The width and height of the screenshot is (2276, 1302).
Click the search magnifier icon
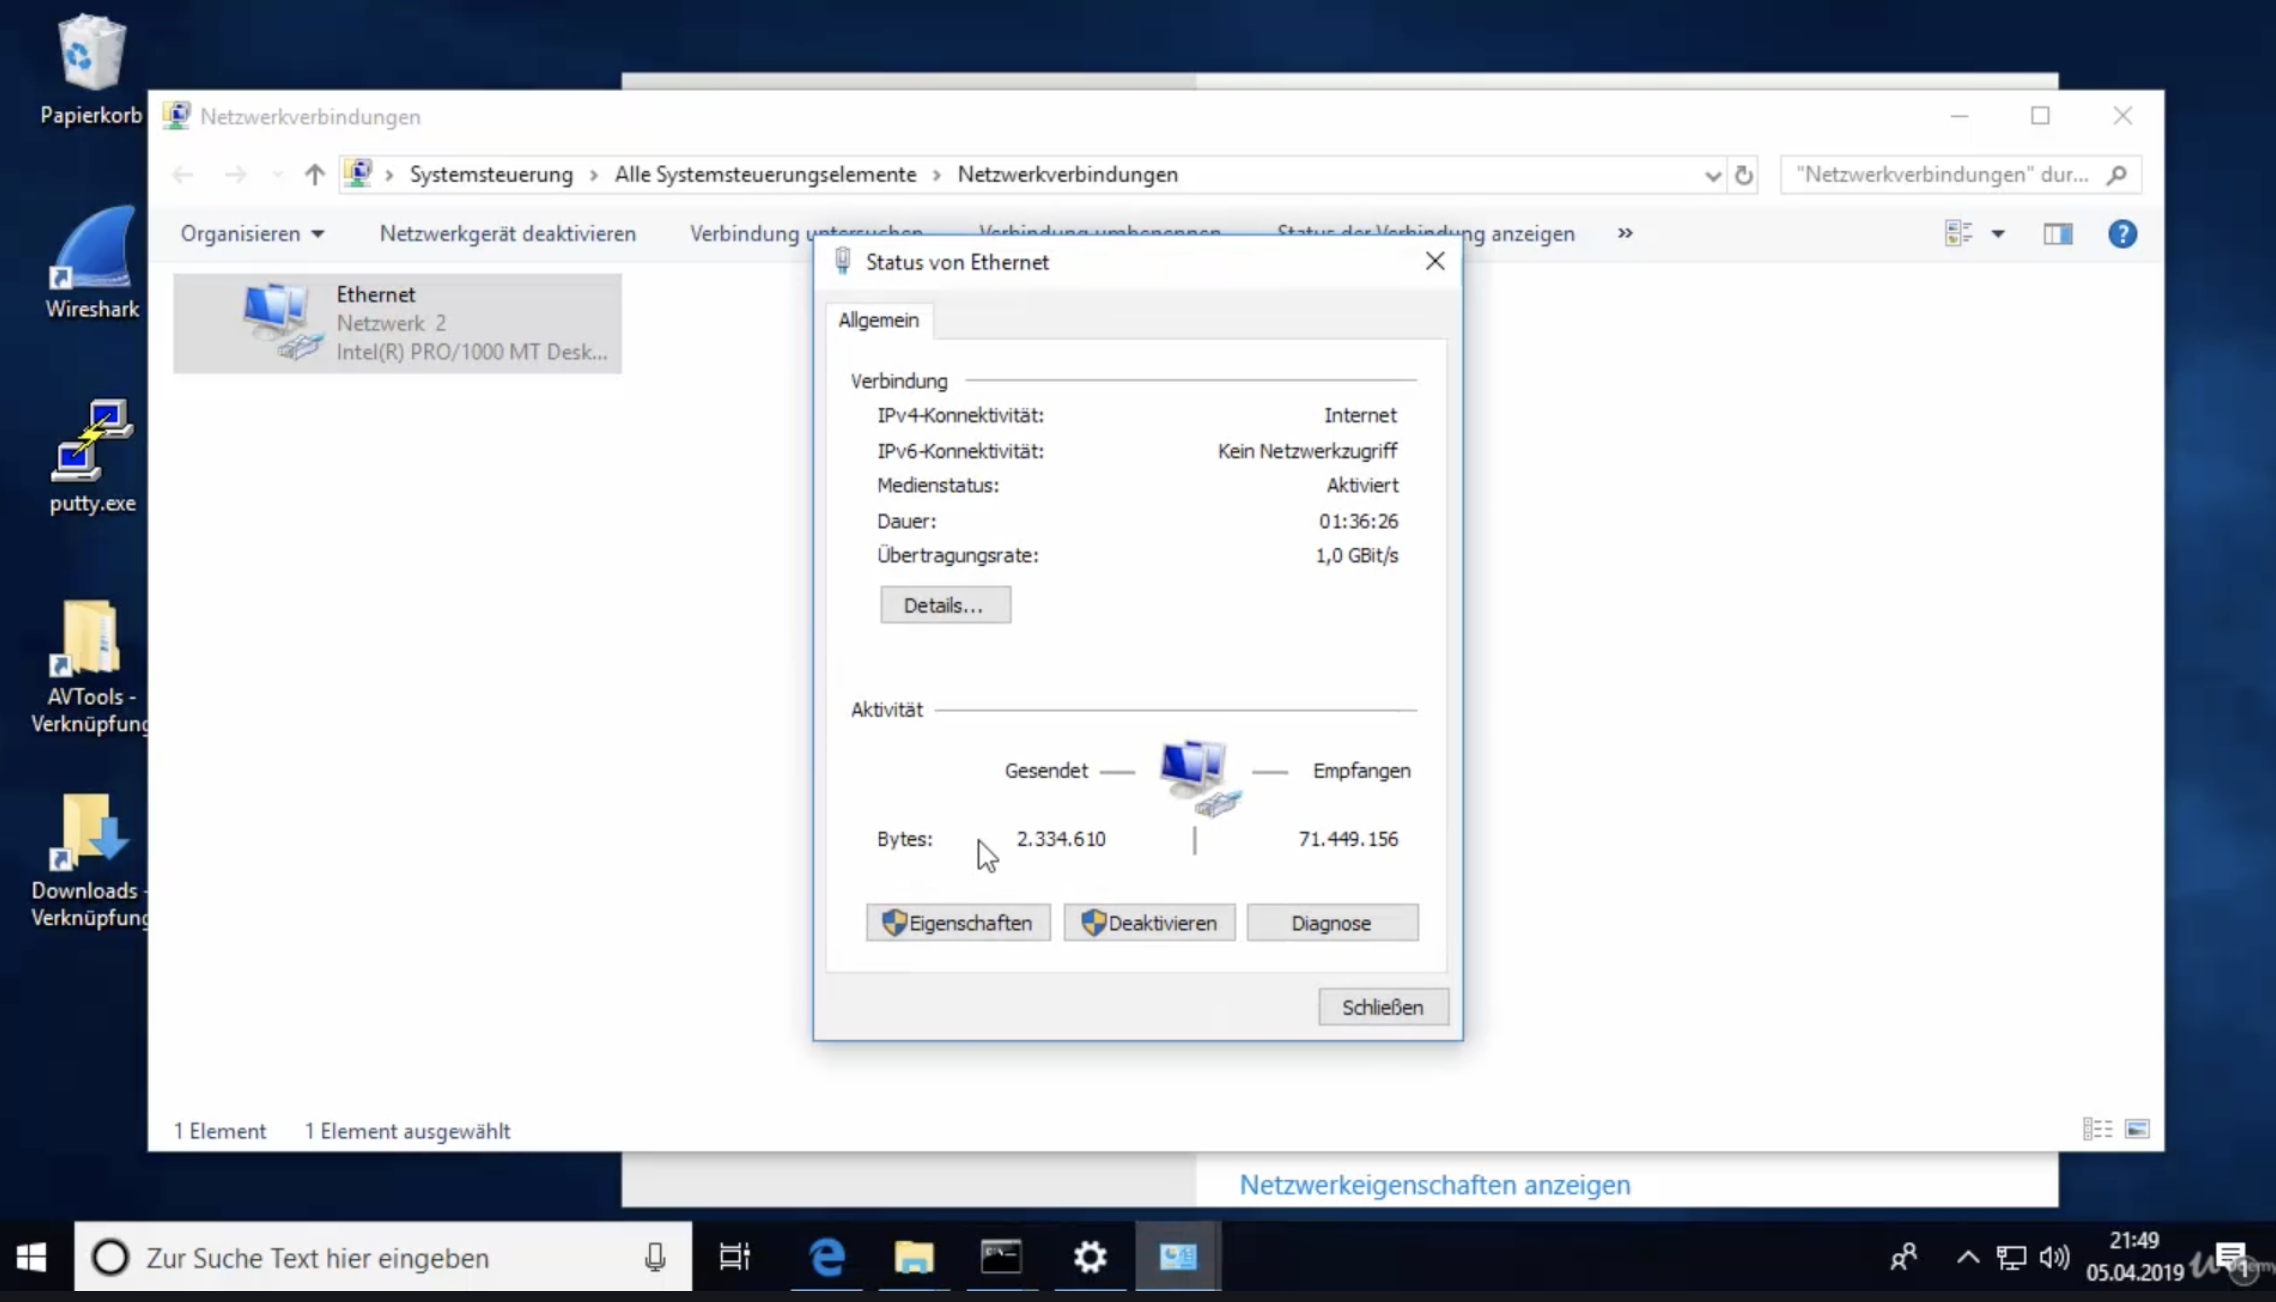pyautogui.click(x=2116, y=175)
